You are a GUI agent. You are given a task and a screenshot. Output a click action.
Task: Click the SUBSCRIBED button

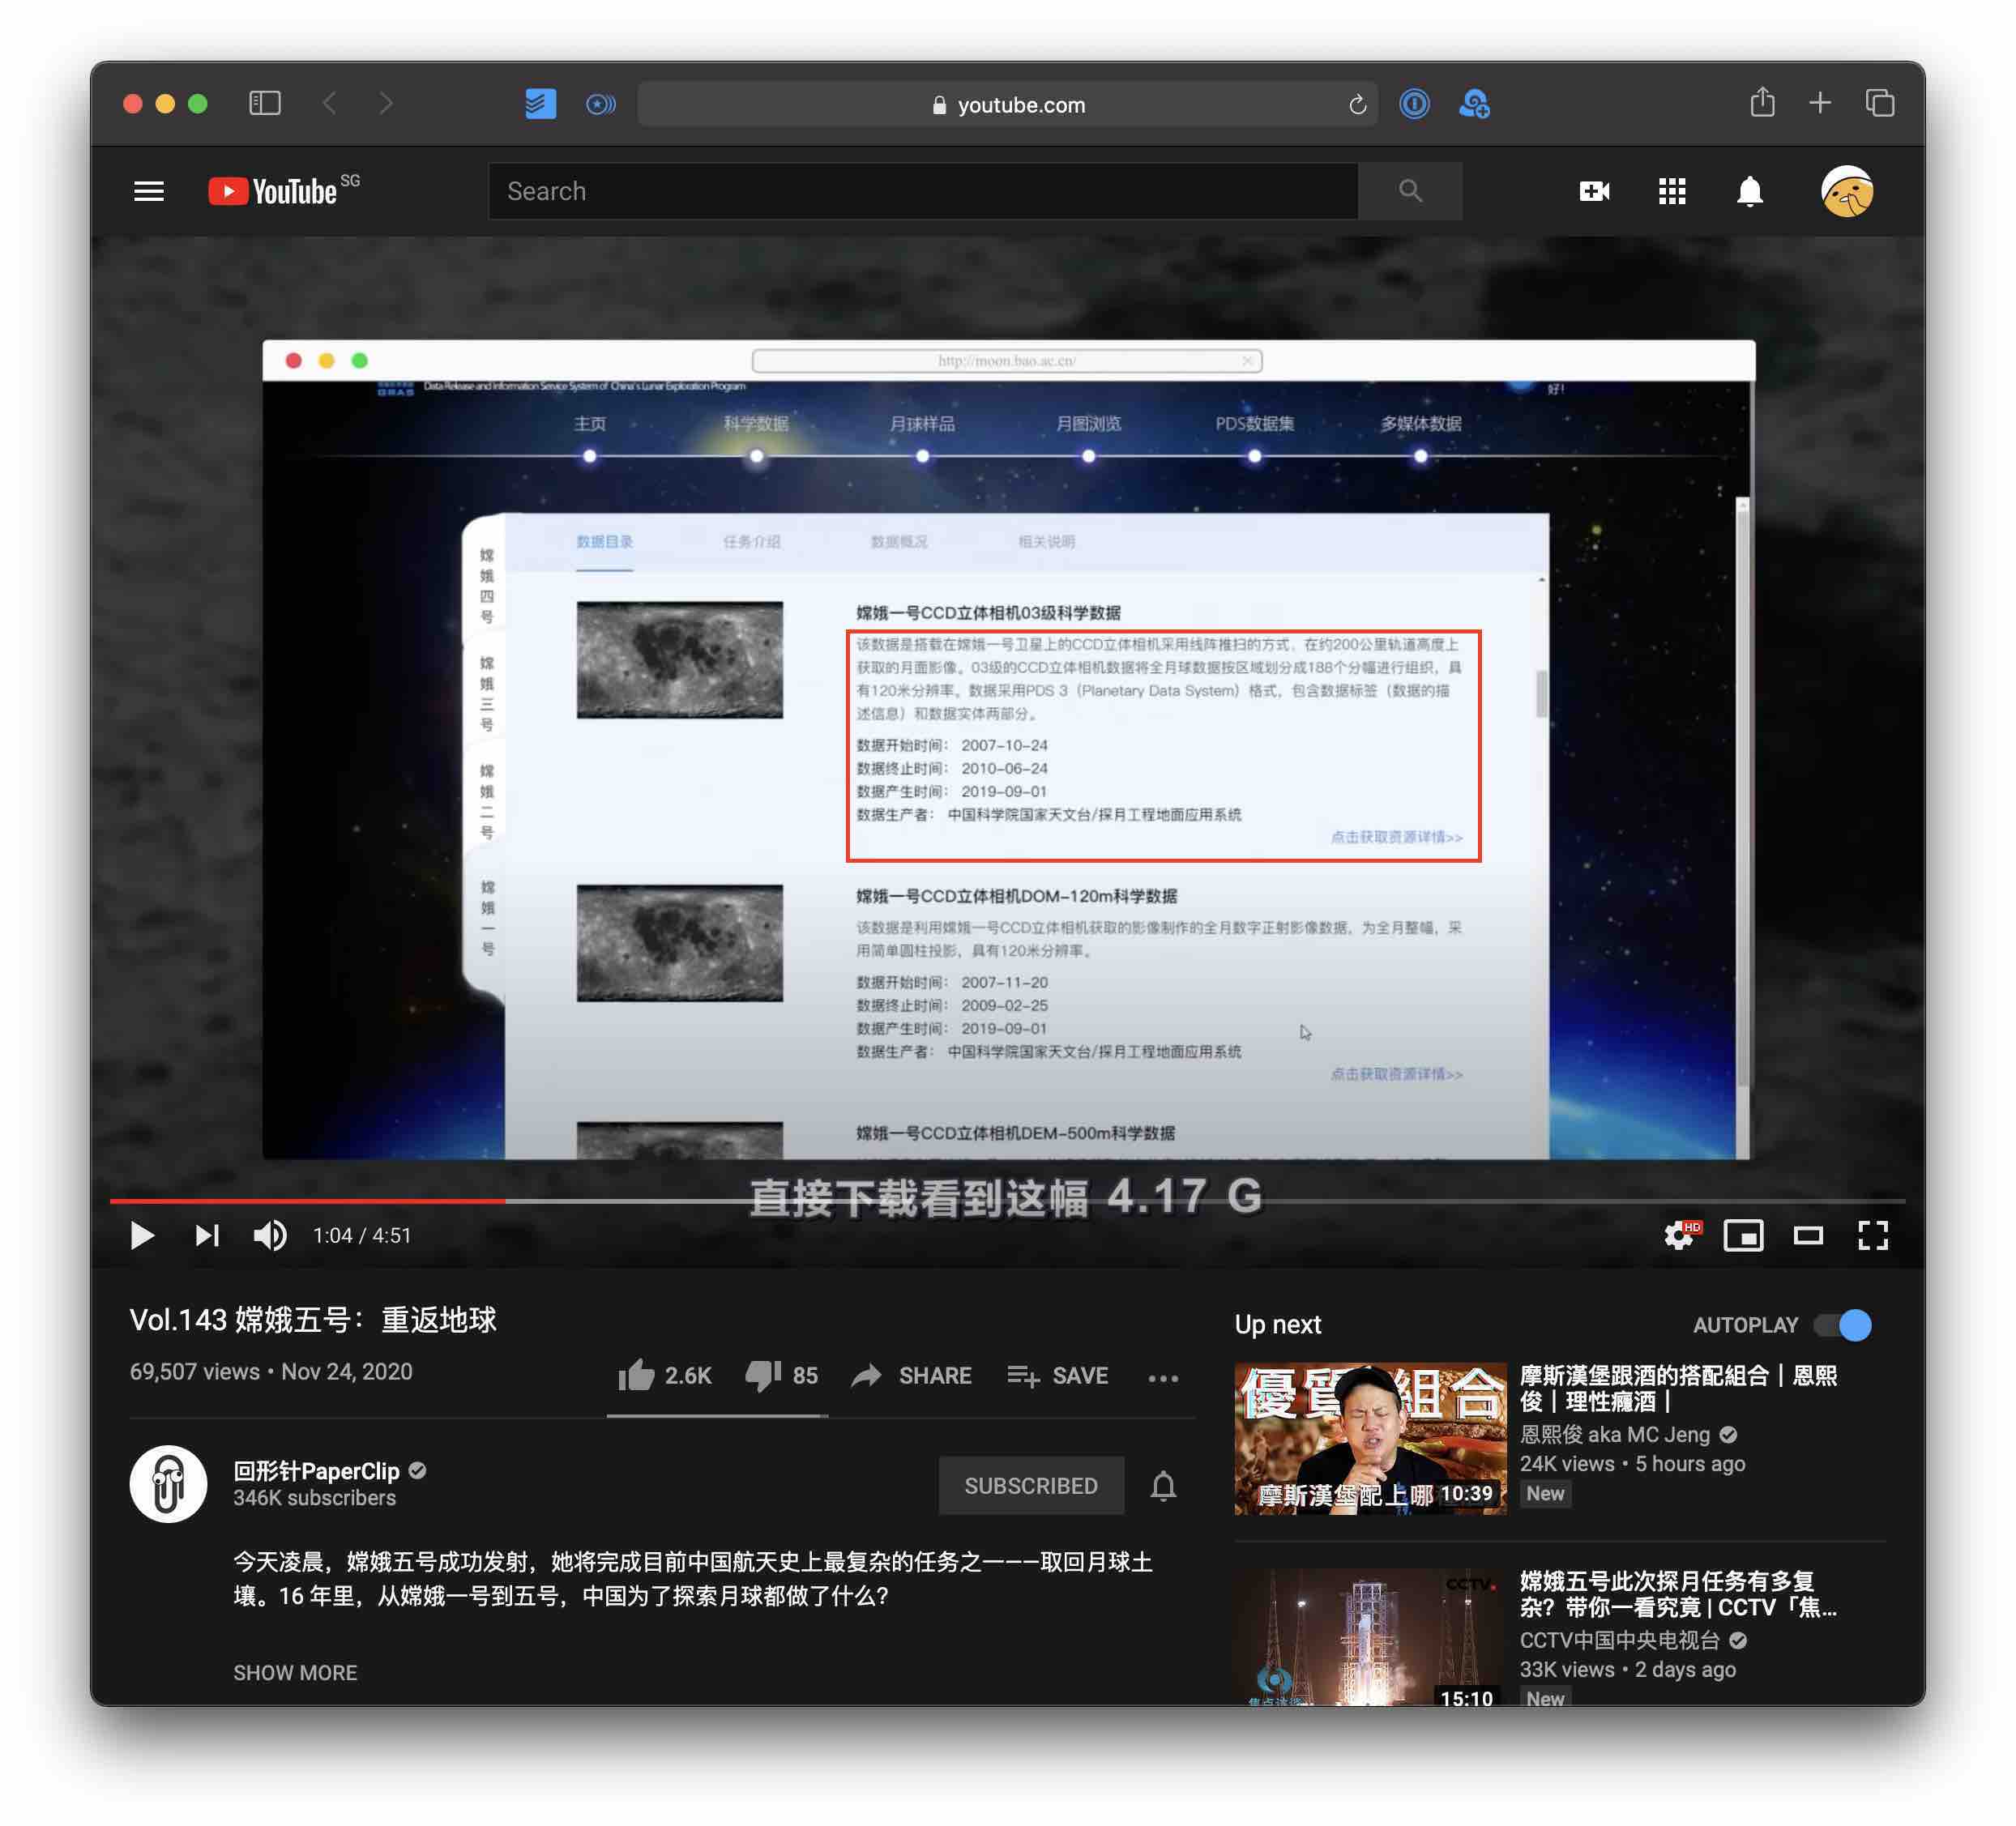[x=1031, y=1485]
